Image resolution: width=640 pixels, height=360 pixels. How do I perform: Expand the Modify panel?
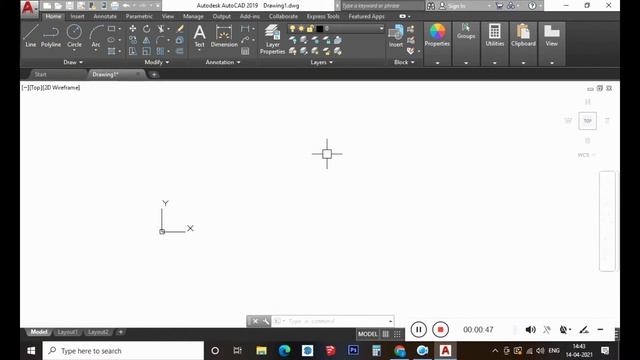157,62
